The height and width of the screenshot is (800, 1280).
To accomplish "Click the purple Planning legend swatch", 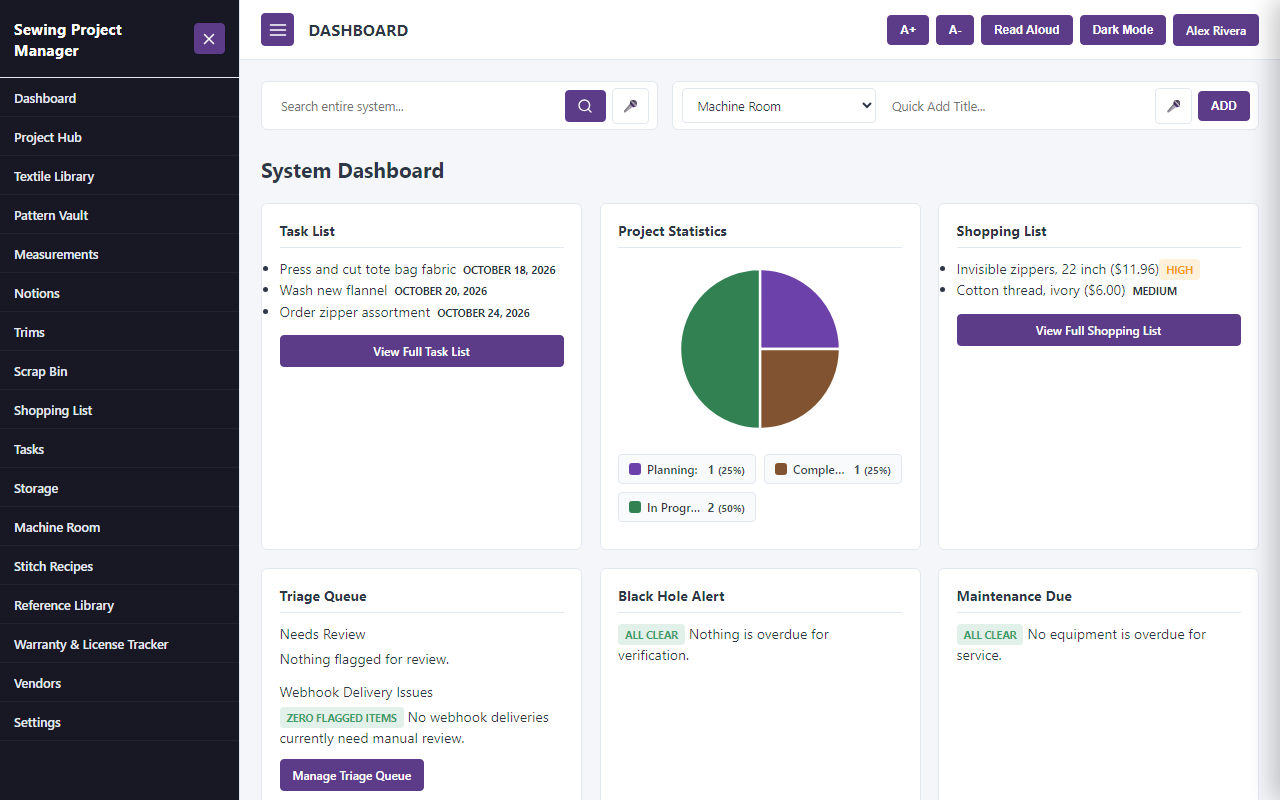I will tap(635, 469).
